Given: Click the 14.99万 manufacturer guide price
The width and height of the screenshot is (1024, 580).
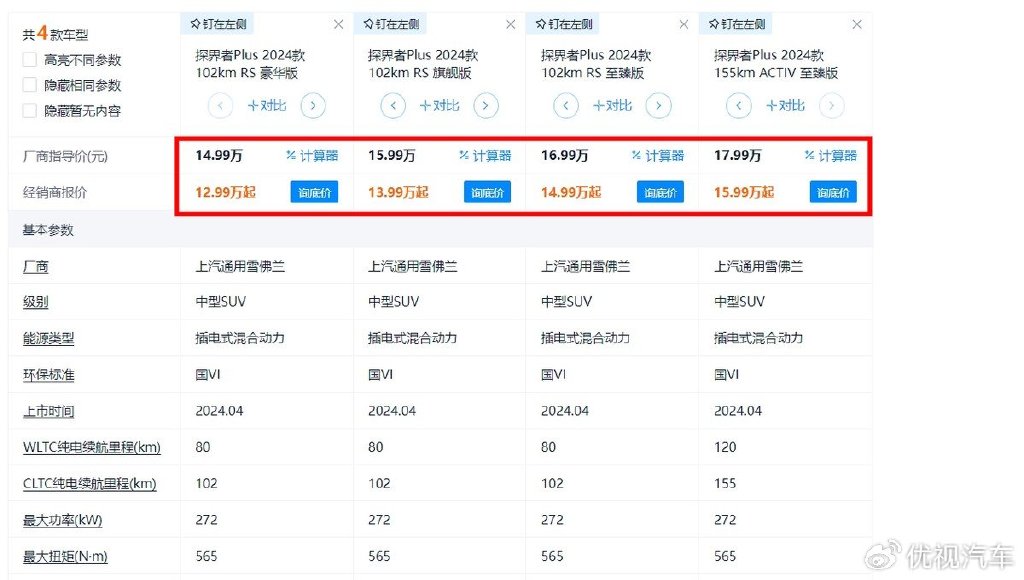Looking at the screenshot, I should point(219,155).
